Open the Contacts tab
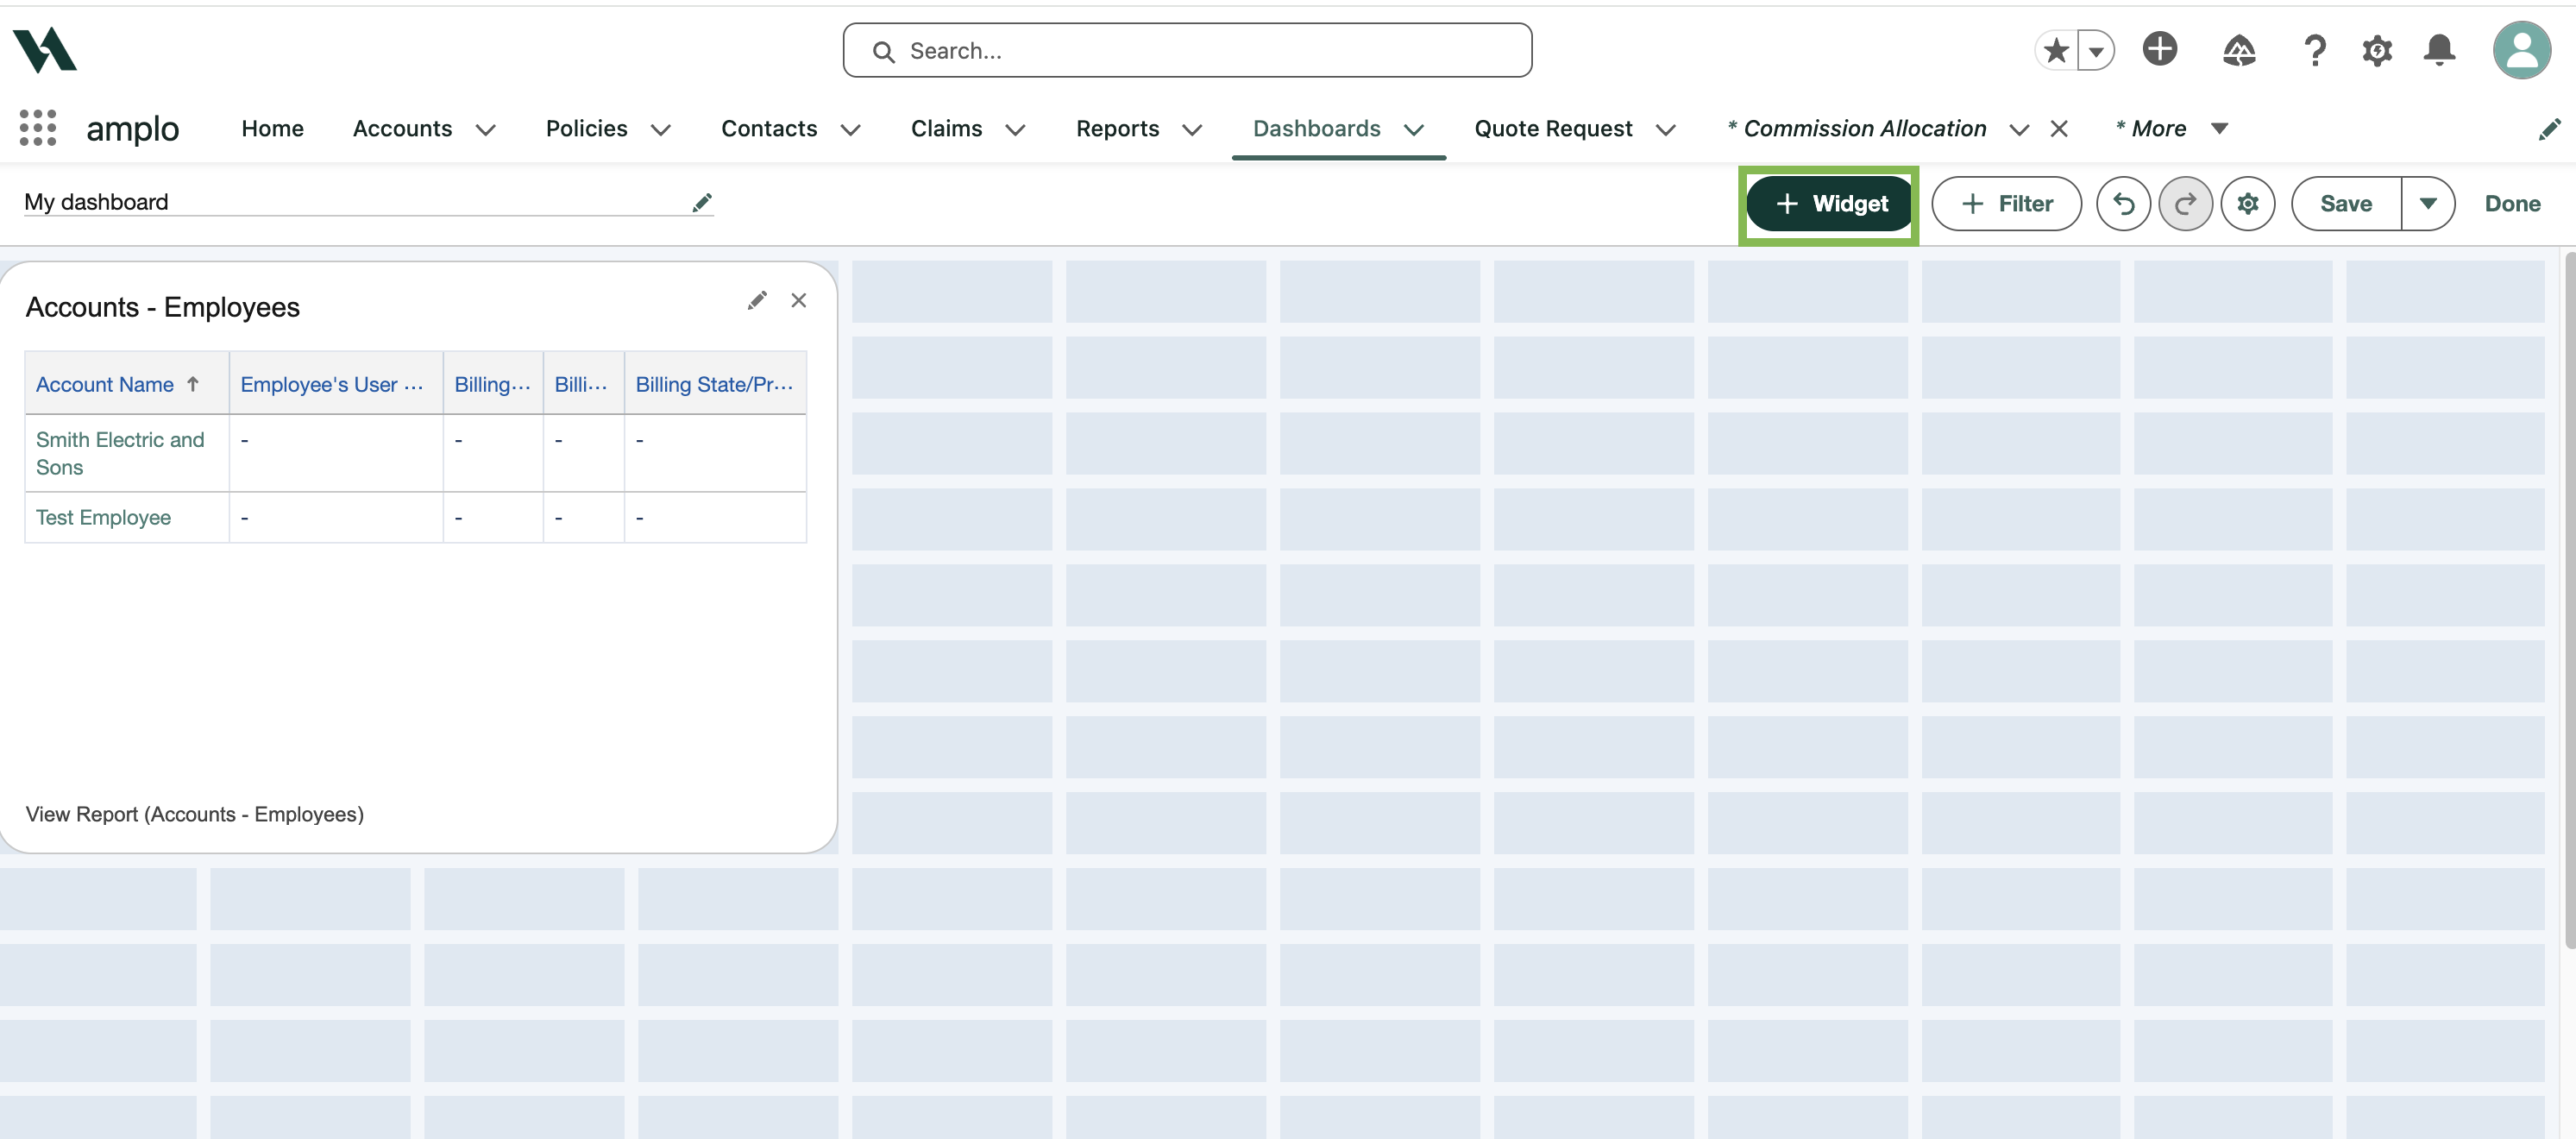This screenshot has width=2576, height=1139. point(769,129)
